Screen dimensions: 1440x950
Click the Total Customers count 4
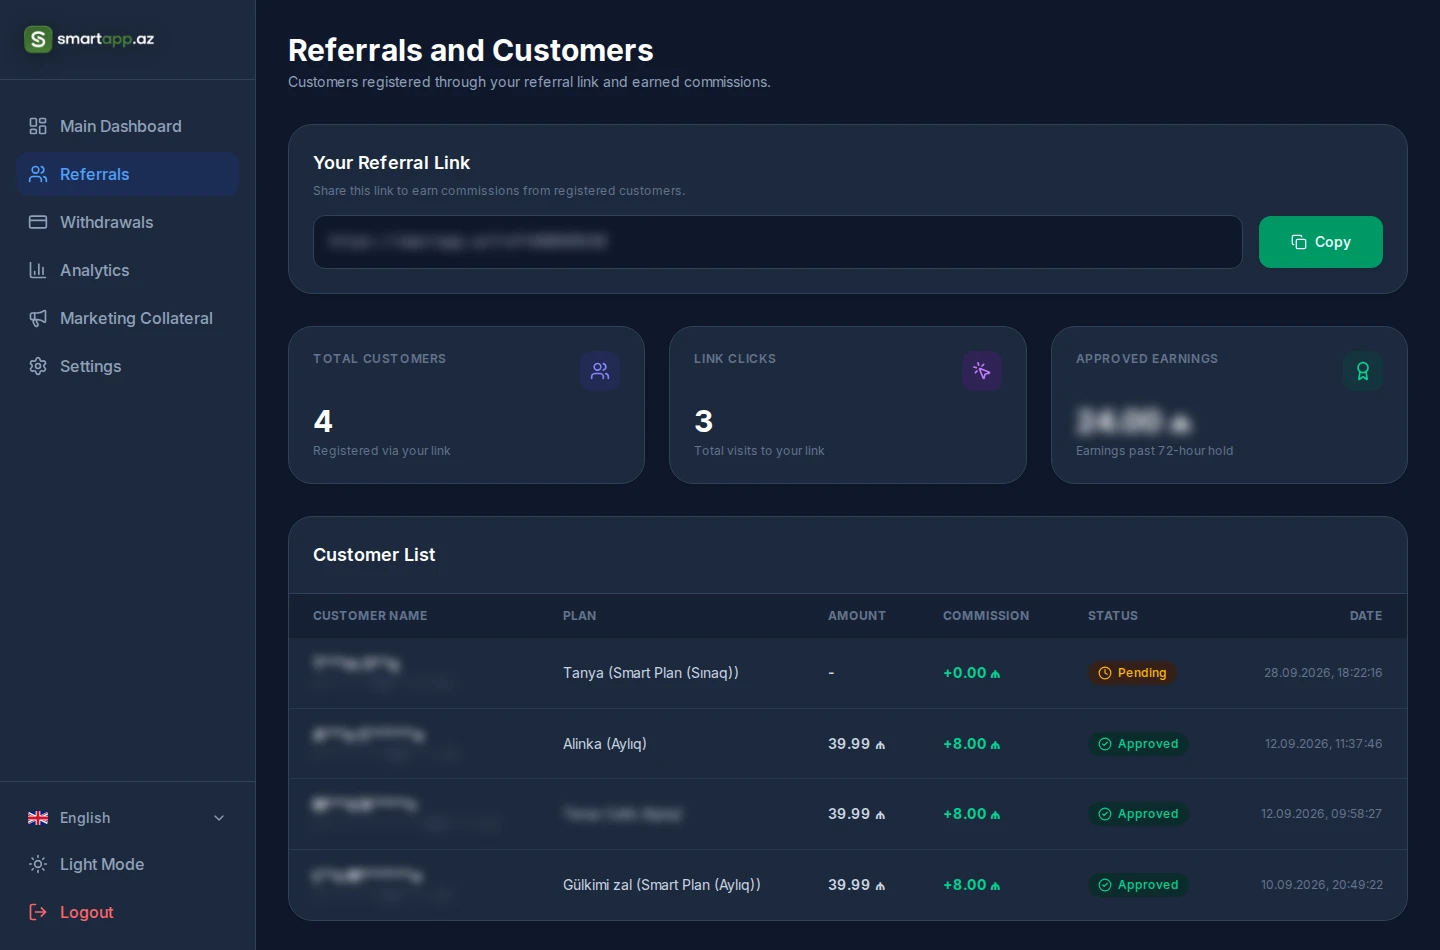tap(323, 421)
